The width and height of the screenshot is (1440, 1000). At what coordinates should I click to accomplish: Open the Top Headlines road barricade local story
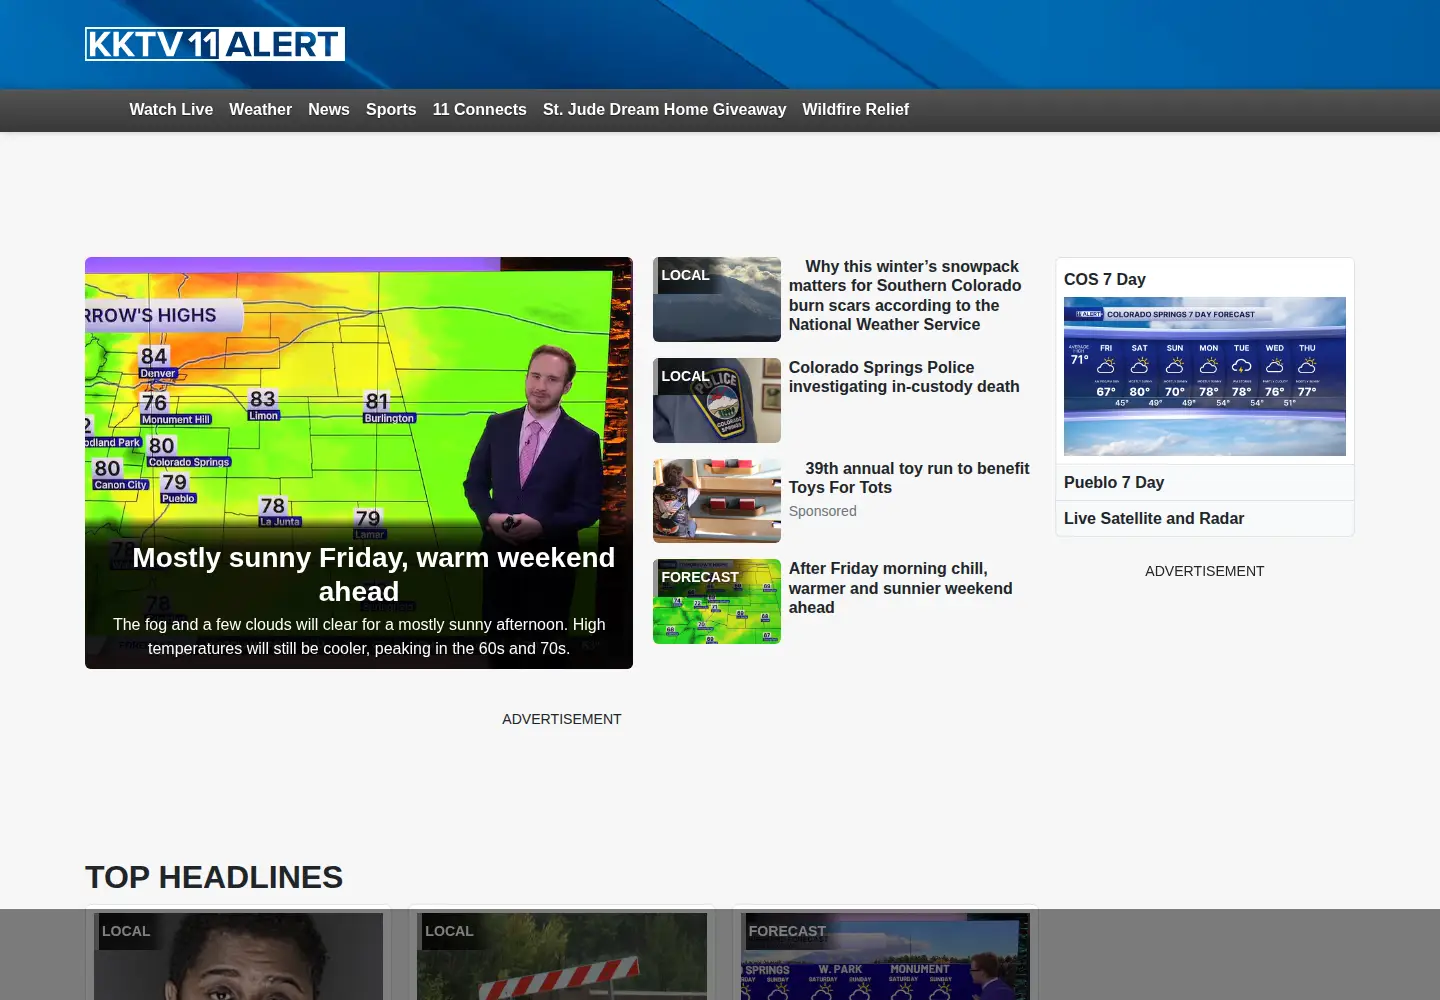562,956
